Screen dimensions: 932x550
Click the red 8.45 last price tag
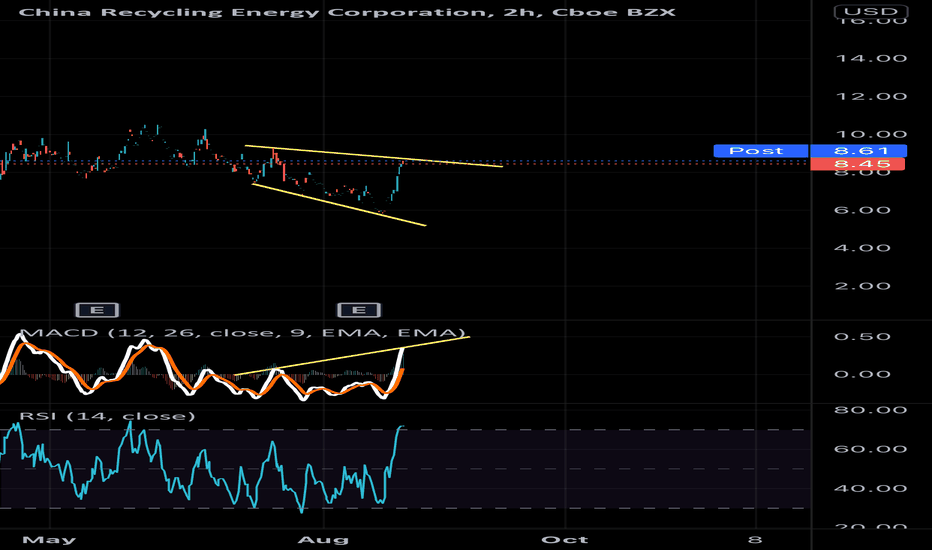coord(857,164)
